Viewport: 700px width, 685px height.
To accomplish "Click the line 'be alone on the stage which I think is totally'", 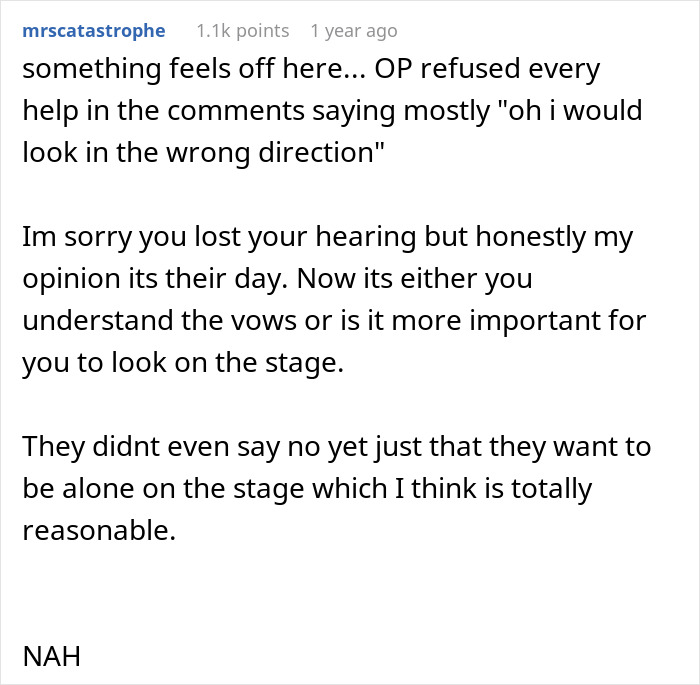I will [307, 488].
